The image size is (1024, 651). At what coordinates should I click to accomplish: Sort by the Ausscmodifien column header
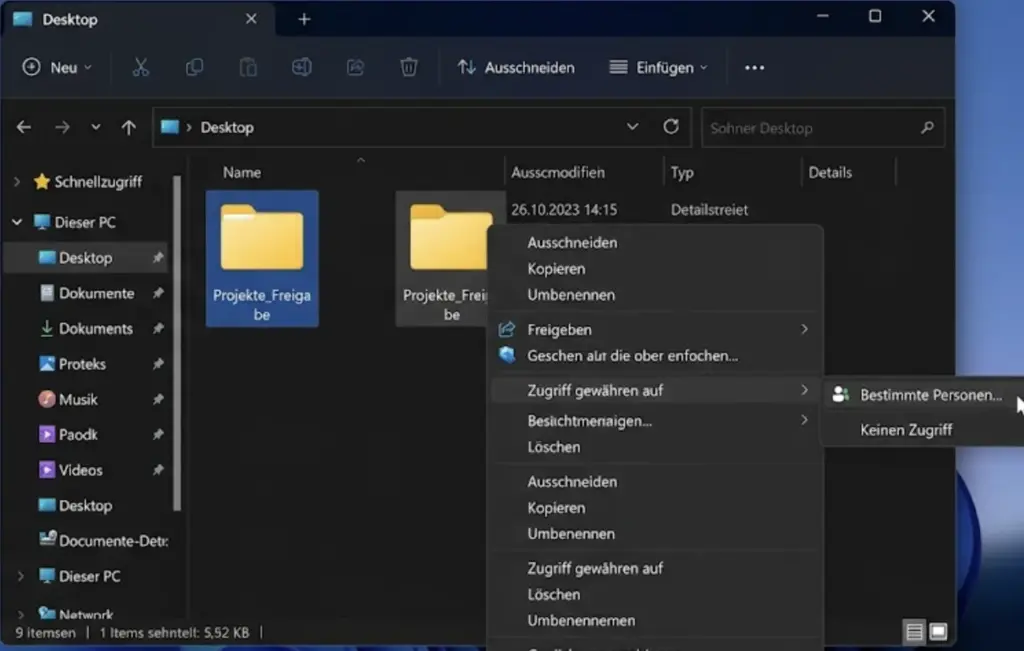tap(558, 172)
